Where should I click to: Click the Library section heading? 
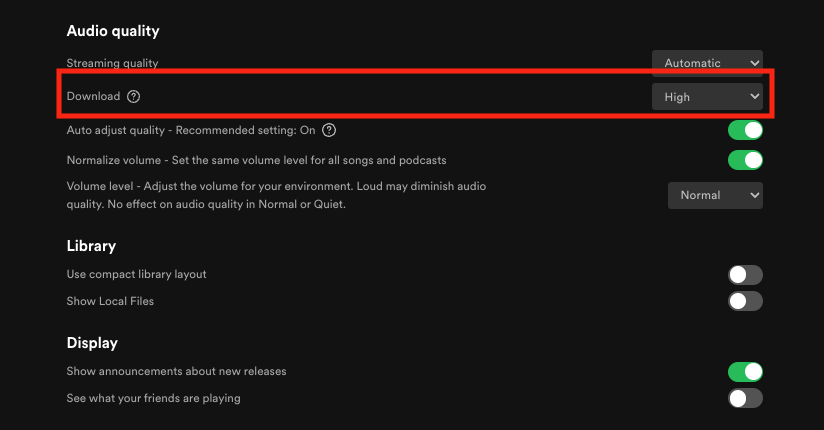tap(91, 246)
